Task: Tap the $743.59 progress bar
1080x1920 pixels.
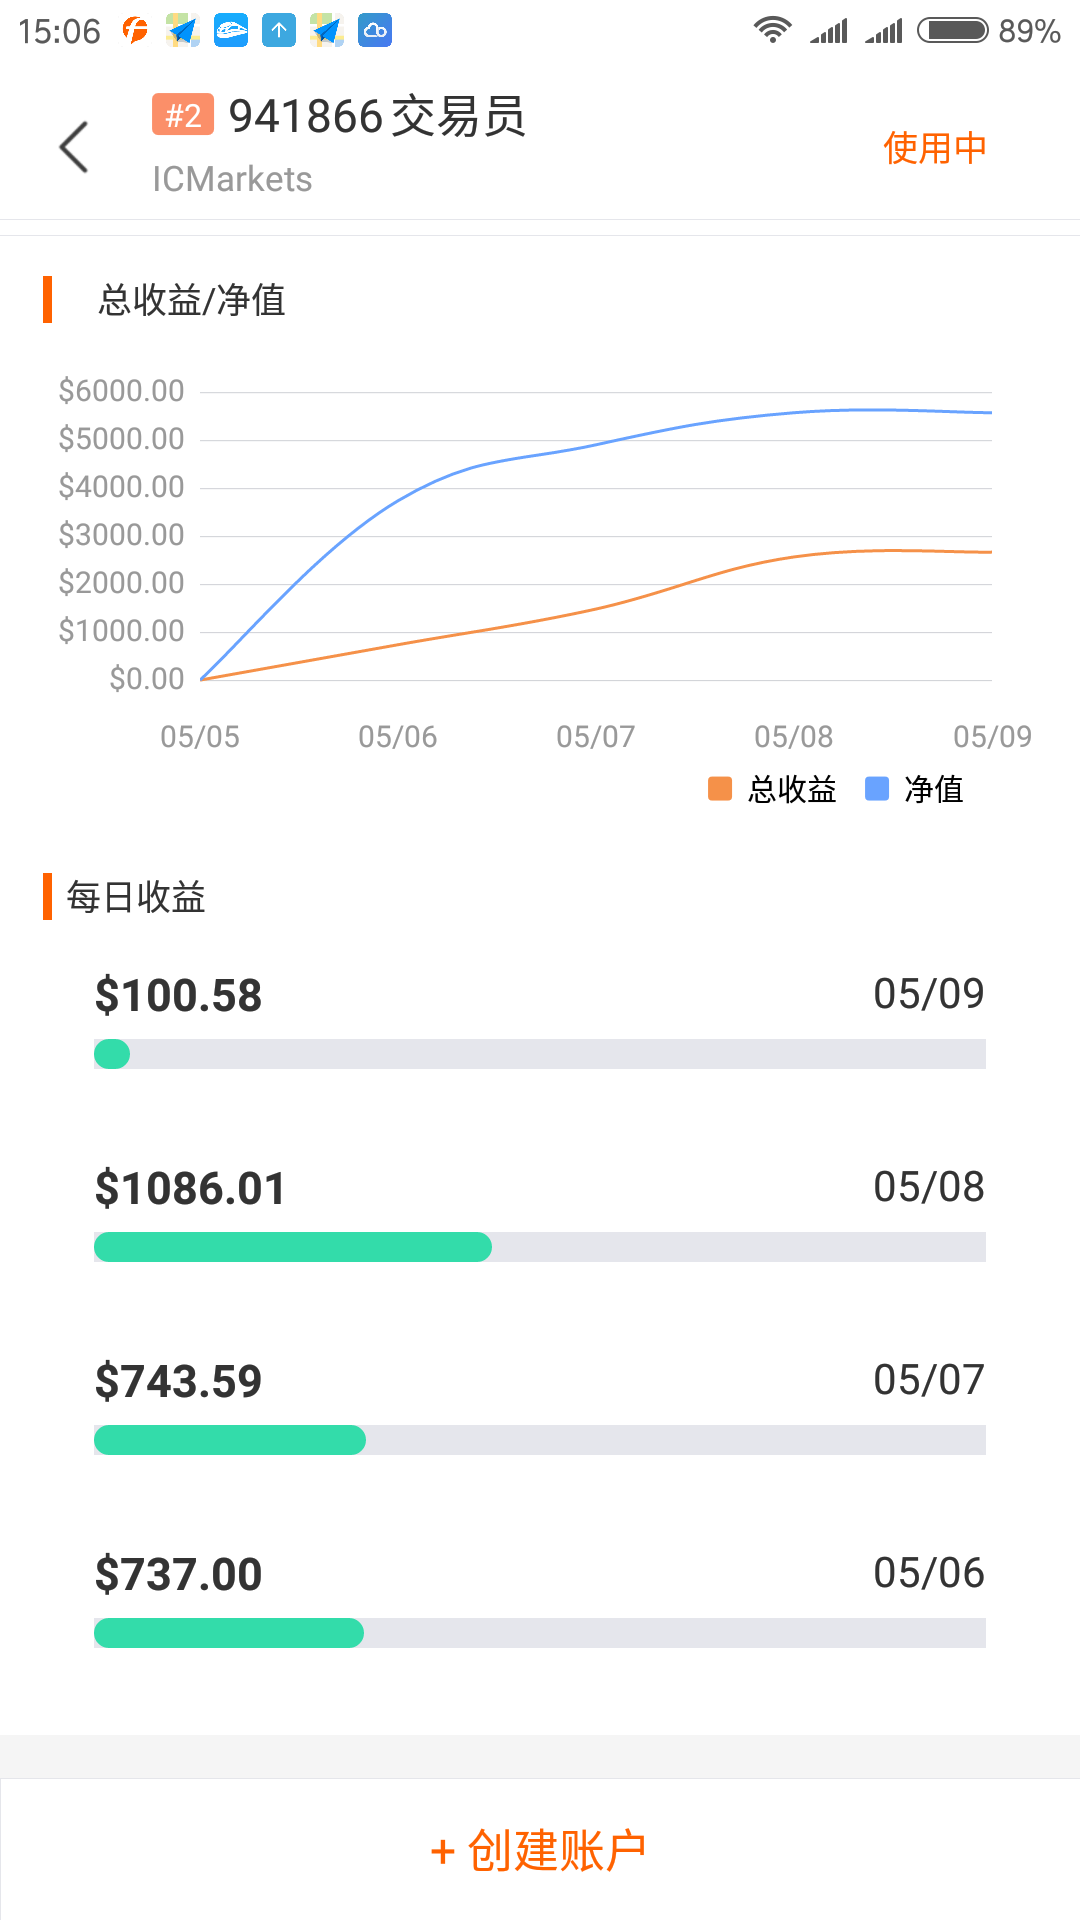Action: (x=540, y=1440)
